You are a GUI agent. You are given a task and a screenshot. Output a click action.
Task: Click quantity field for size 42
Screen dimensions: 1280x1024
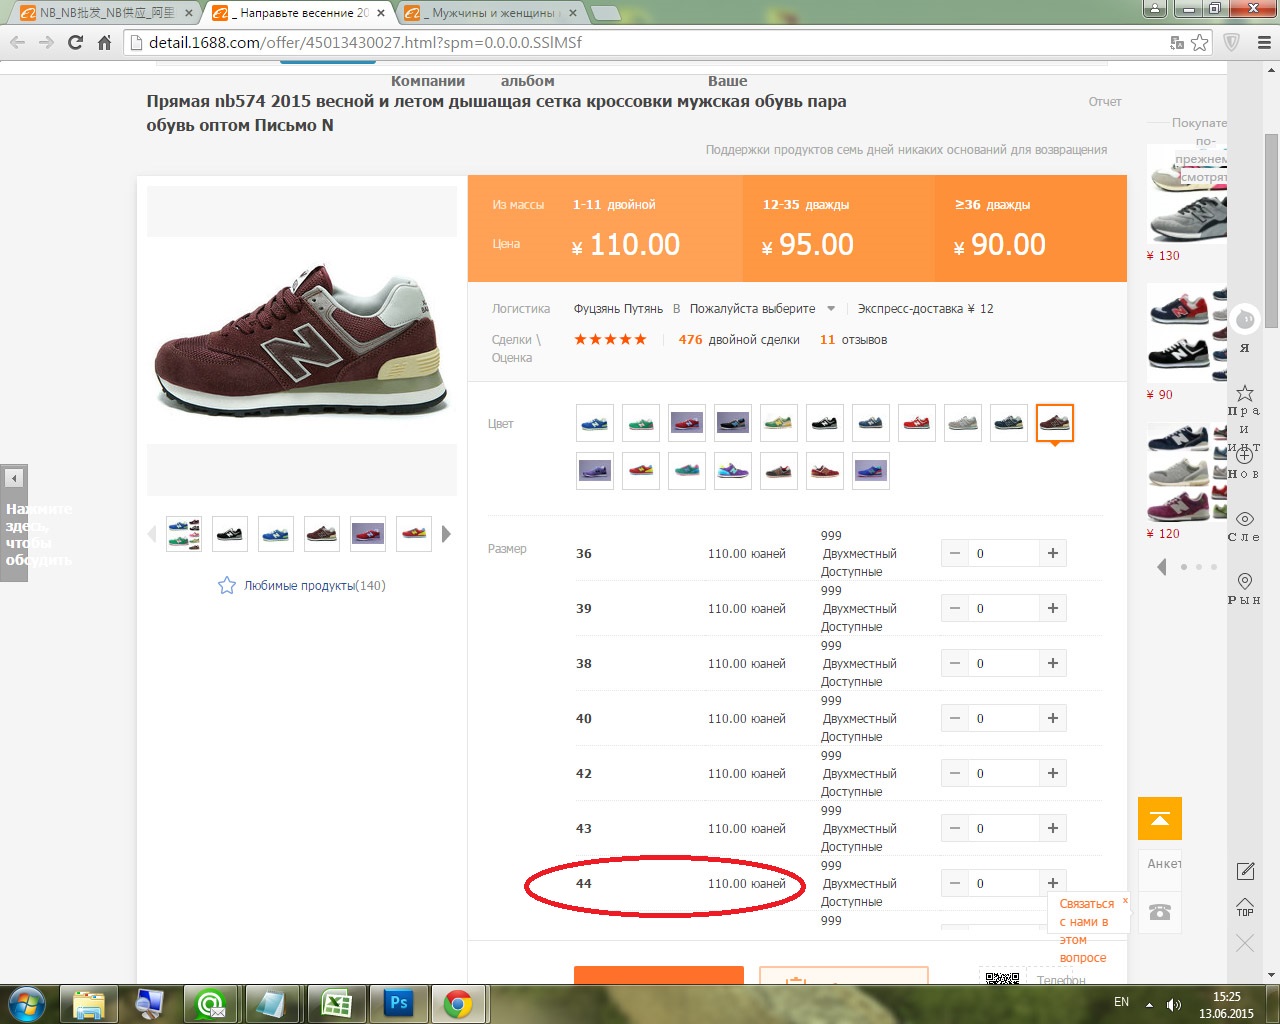click(1004, 773)
